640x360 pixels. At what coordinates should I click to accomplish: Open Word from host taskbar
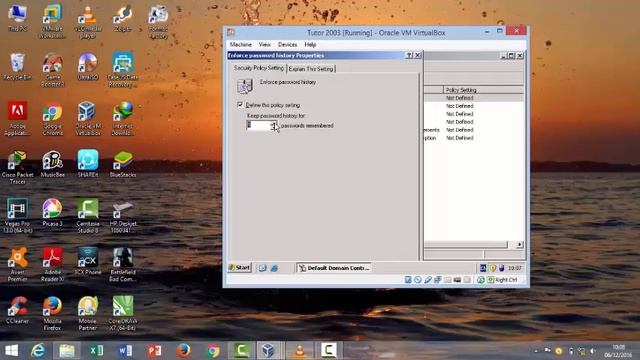click(125, 351)
